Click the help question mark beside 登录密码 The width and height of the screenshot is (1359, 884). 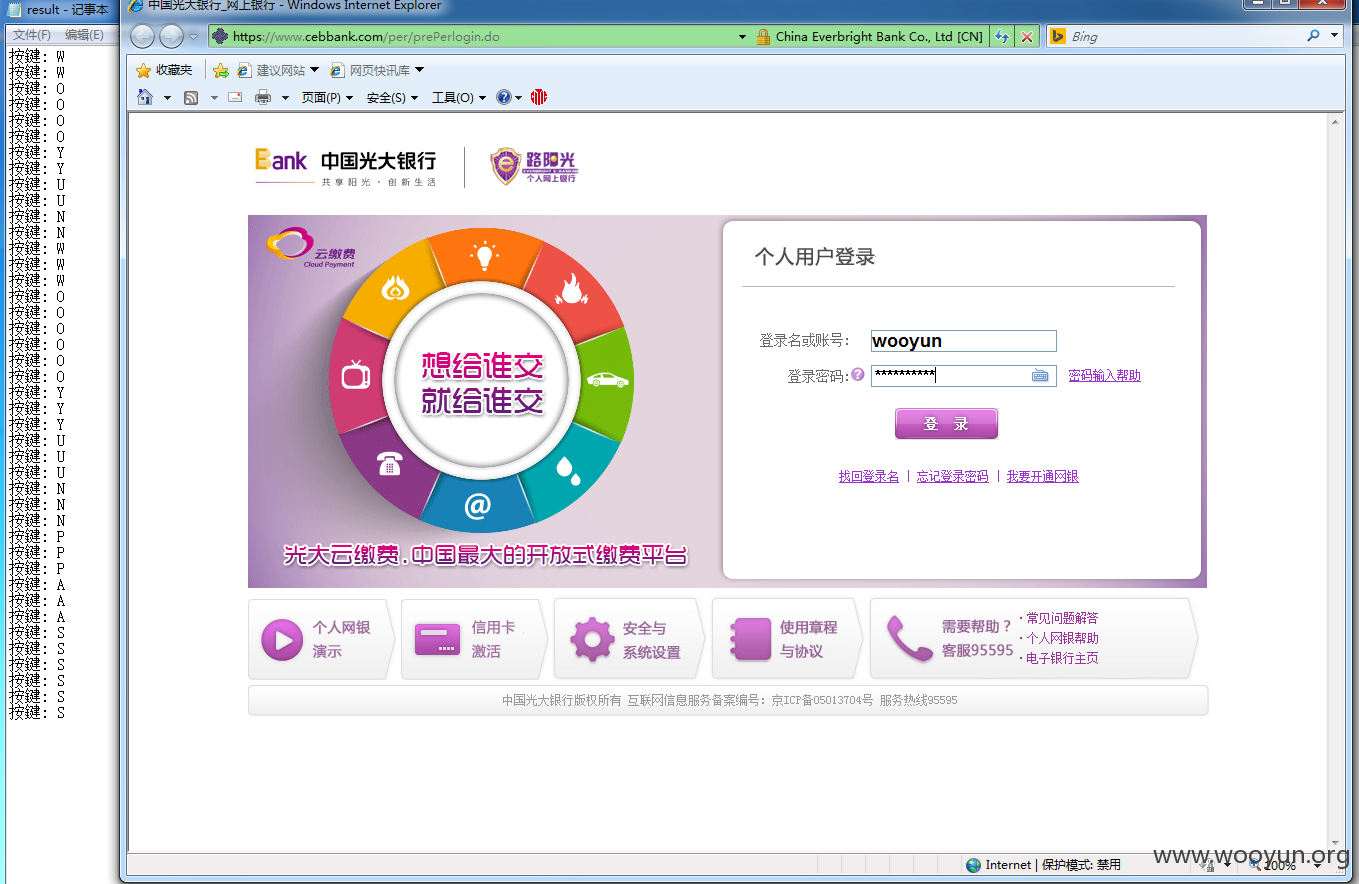858,375
